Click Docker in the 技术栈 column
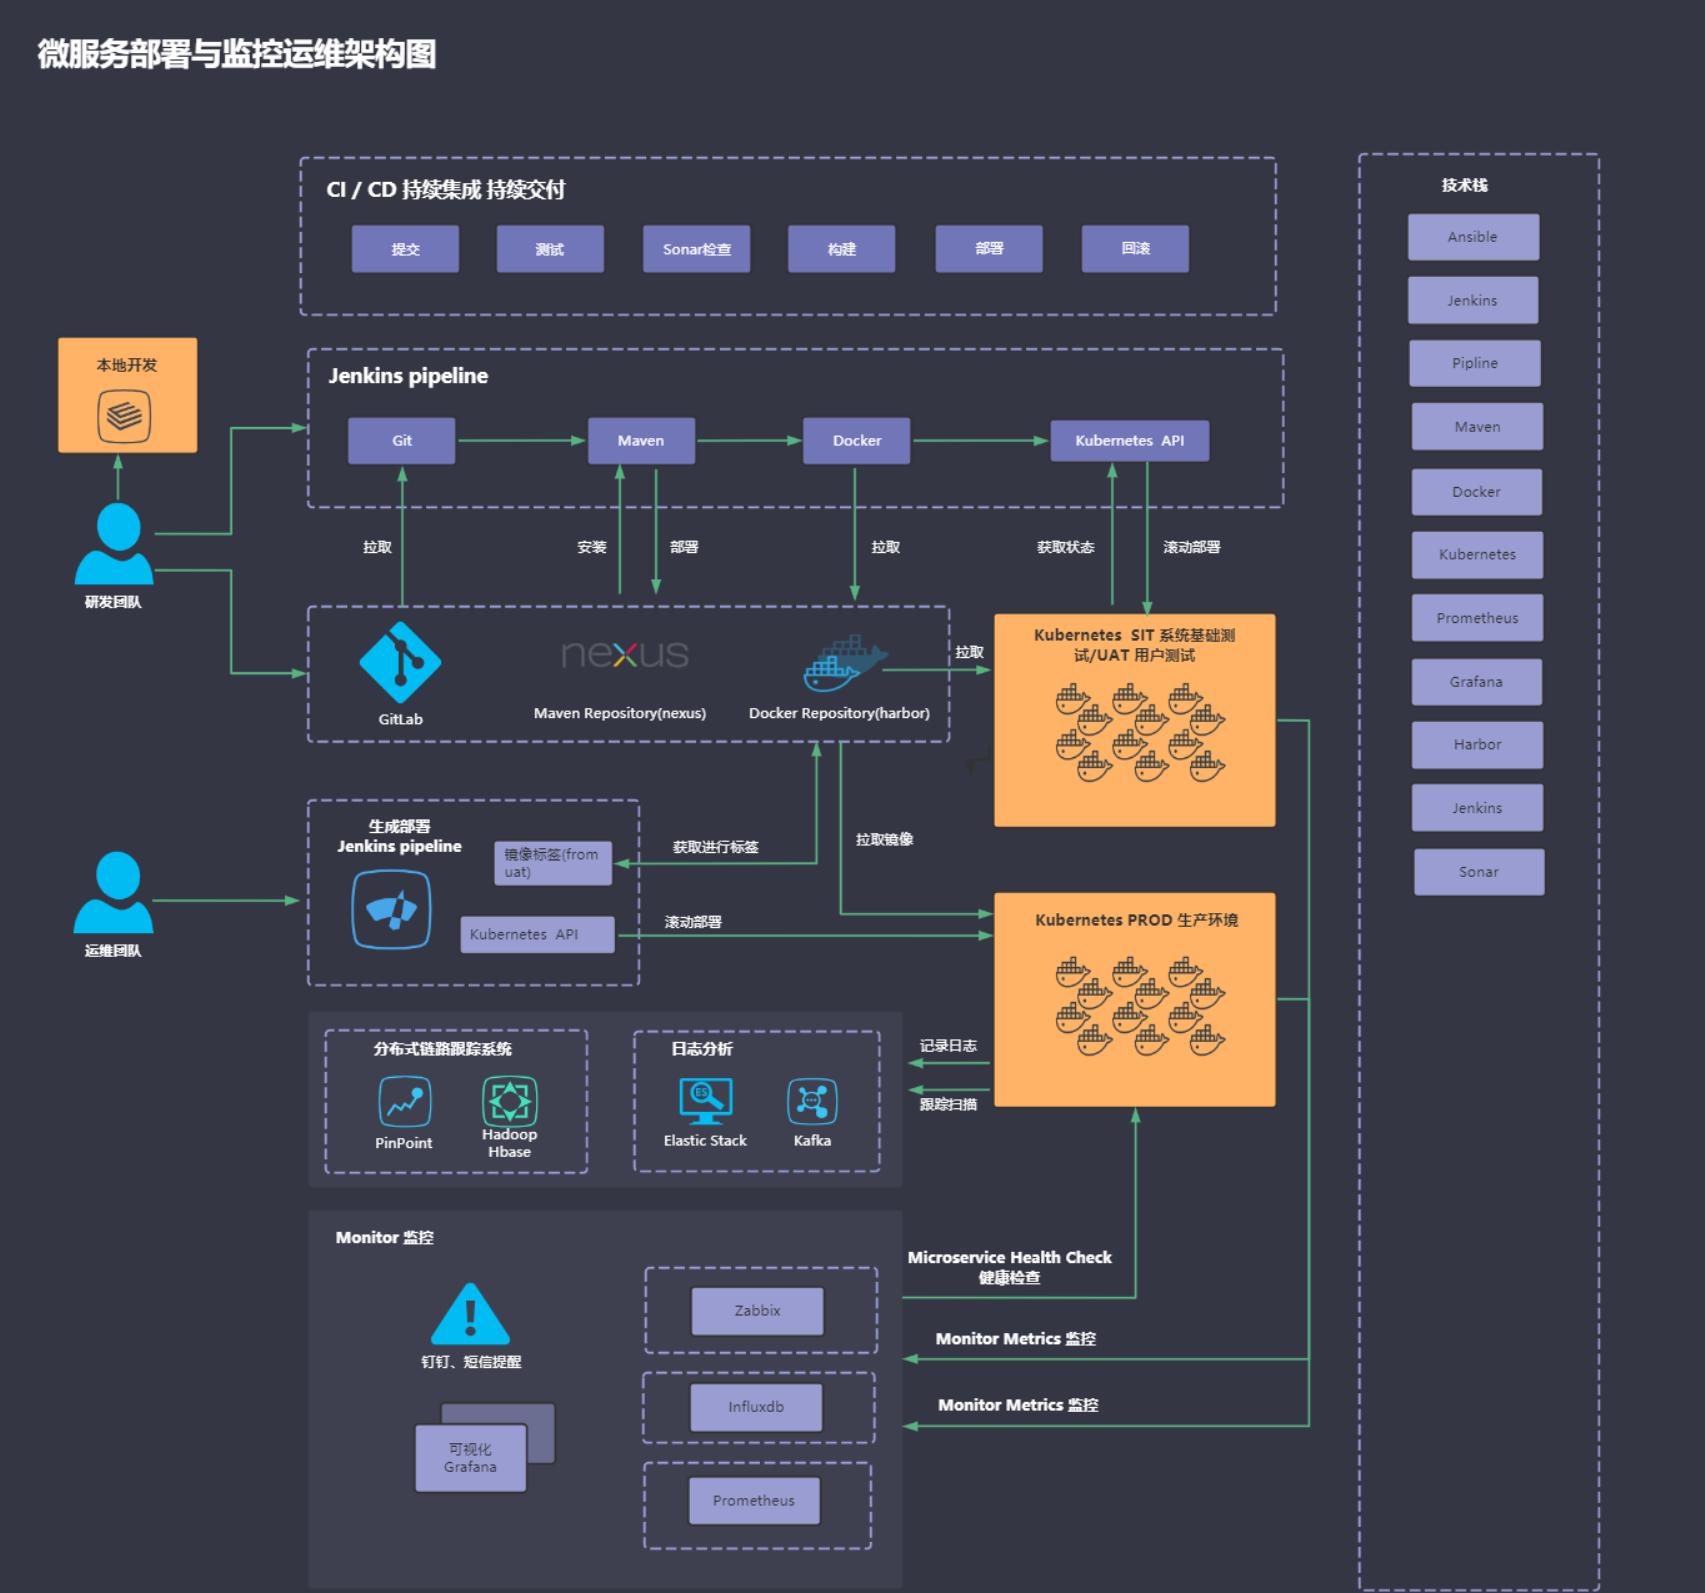This screenshot has width=1705, height=1593. (1477, 492)
